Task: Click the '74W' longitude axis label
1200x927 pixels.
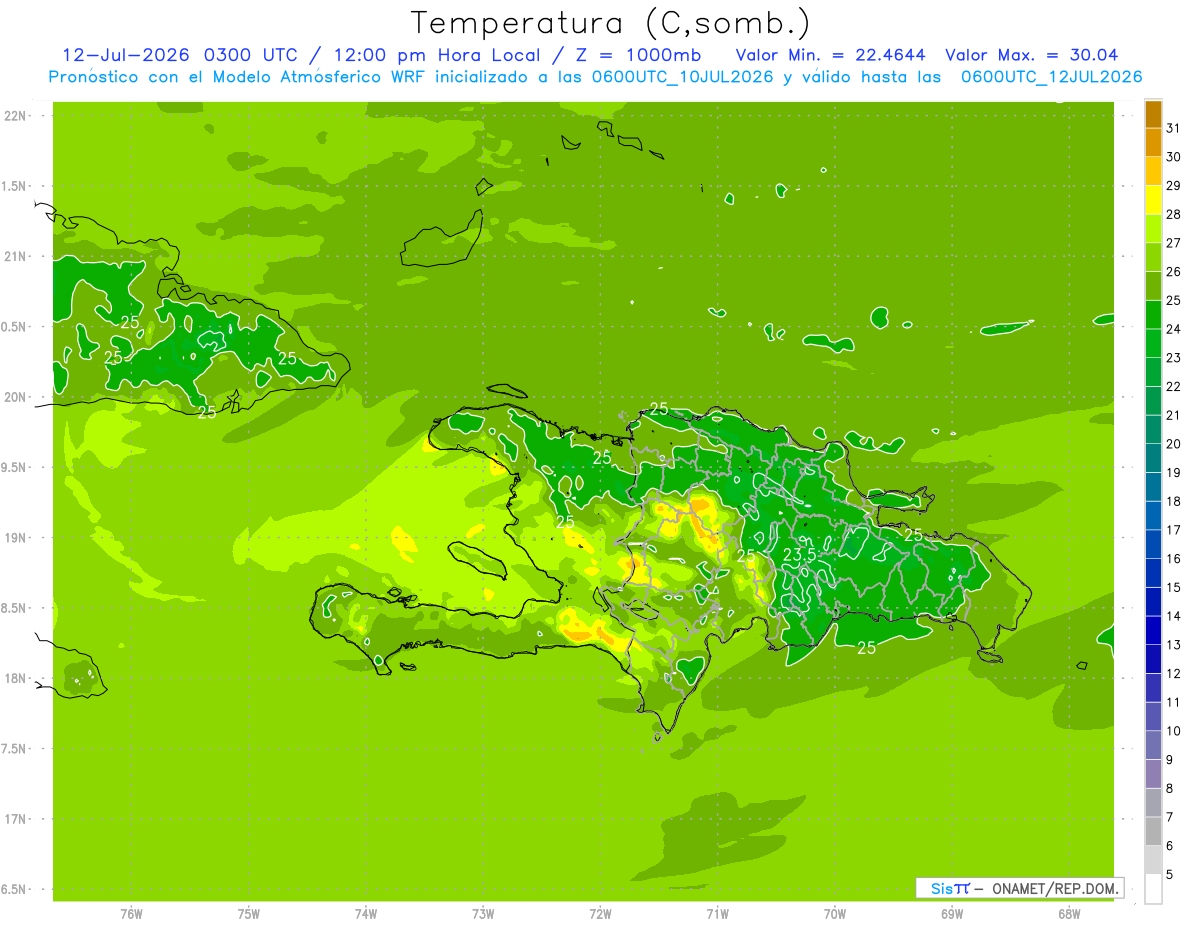Action: click(x=366, y=914)
